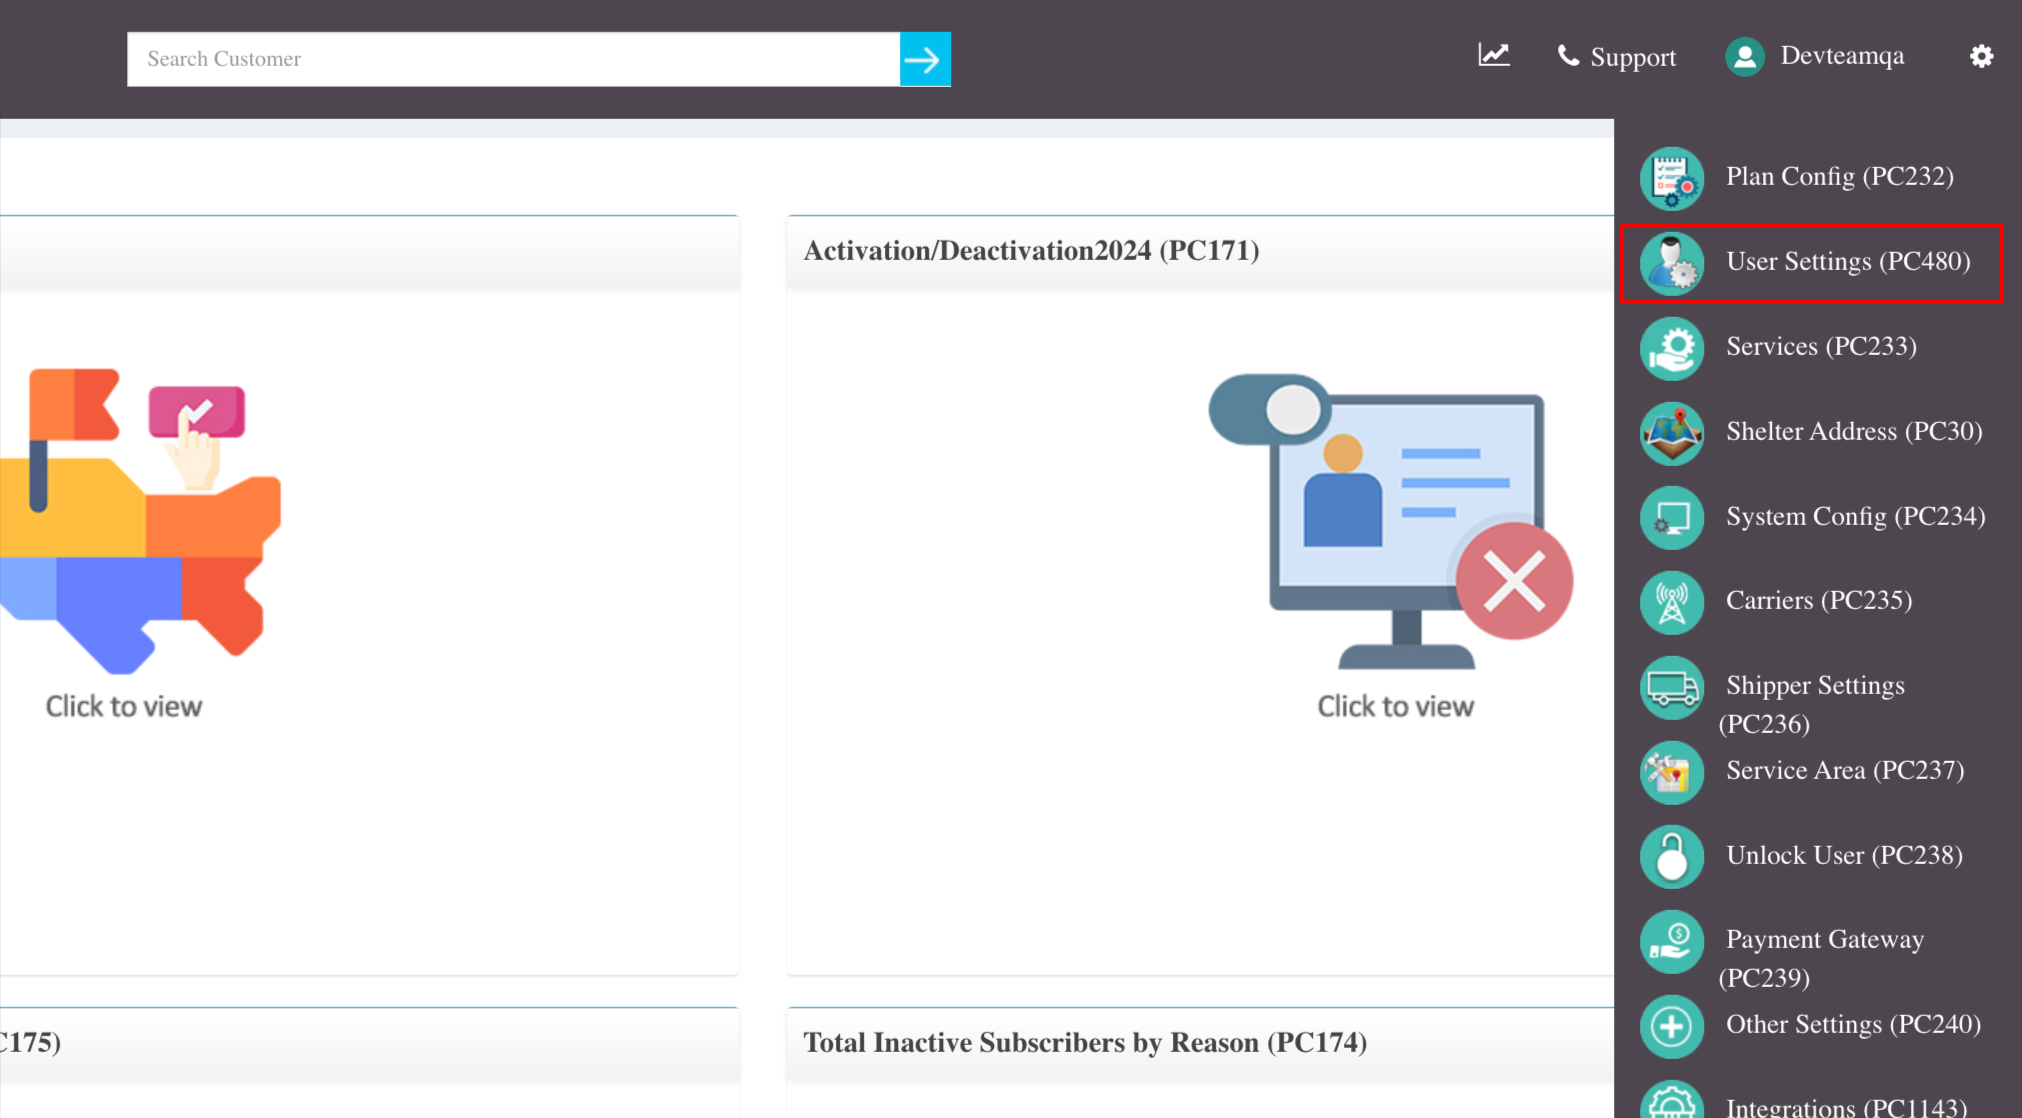This screenshot has width=2022, height=1118.
Task: Open User Settings (PC480) menu item
Action: 1848,261
